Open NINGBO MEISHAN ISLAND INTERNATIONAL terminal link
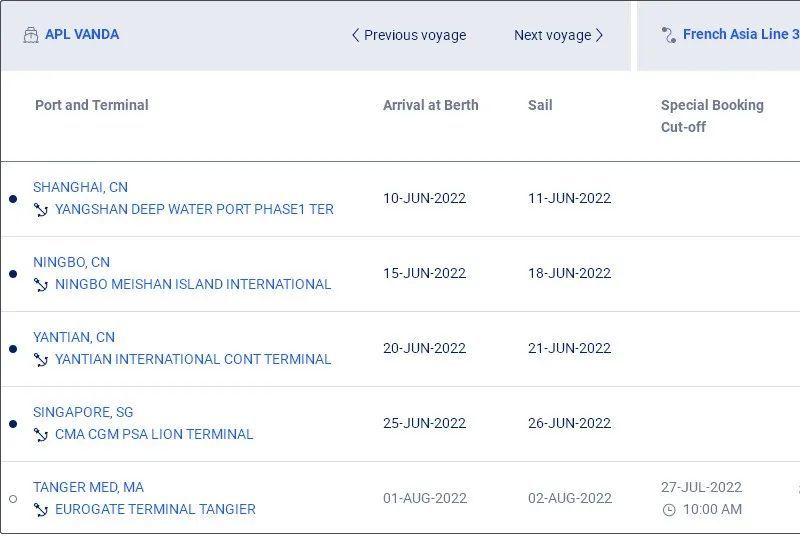 (193, 284)
